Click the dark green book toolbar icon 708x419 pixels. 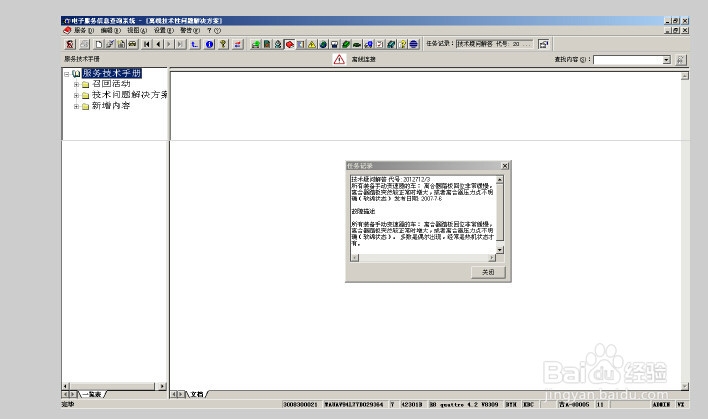[267, 44]
